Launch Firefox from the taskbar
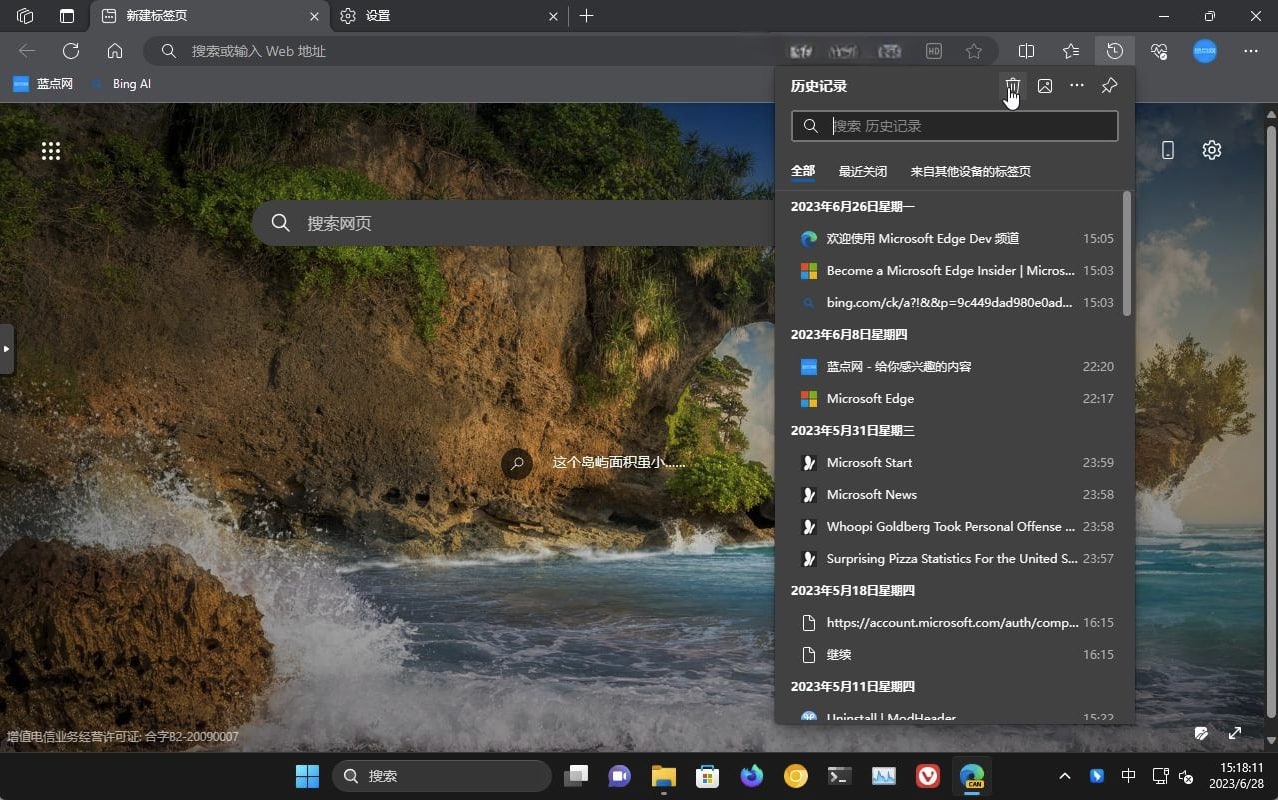Viewport: 1278px width, 800px height. [x=751, y=775]
